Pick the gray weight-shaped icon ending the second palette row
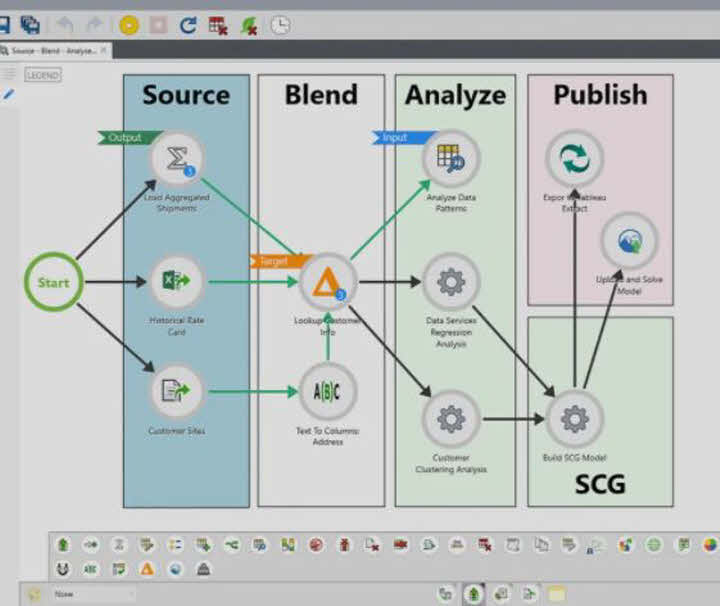This screenshot has width=720, height=606. (203, 569)
